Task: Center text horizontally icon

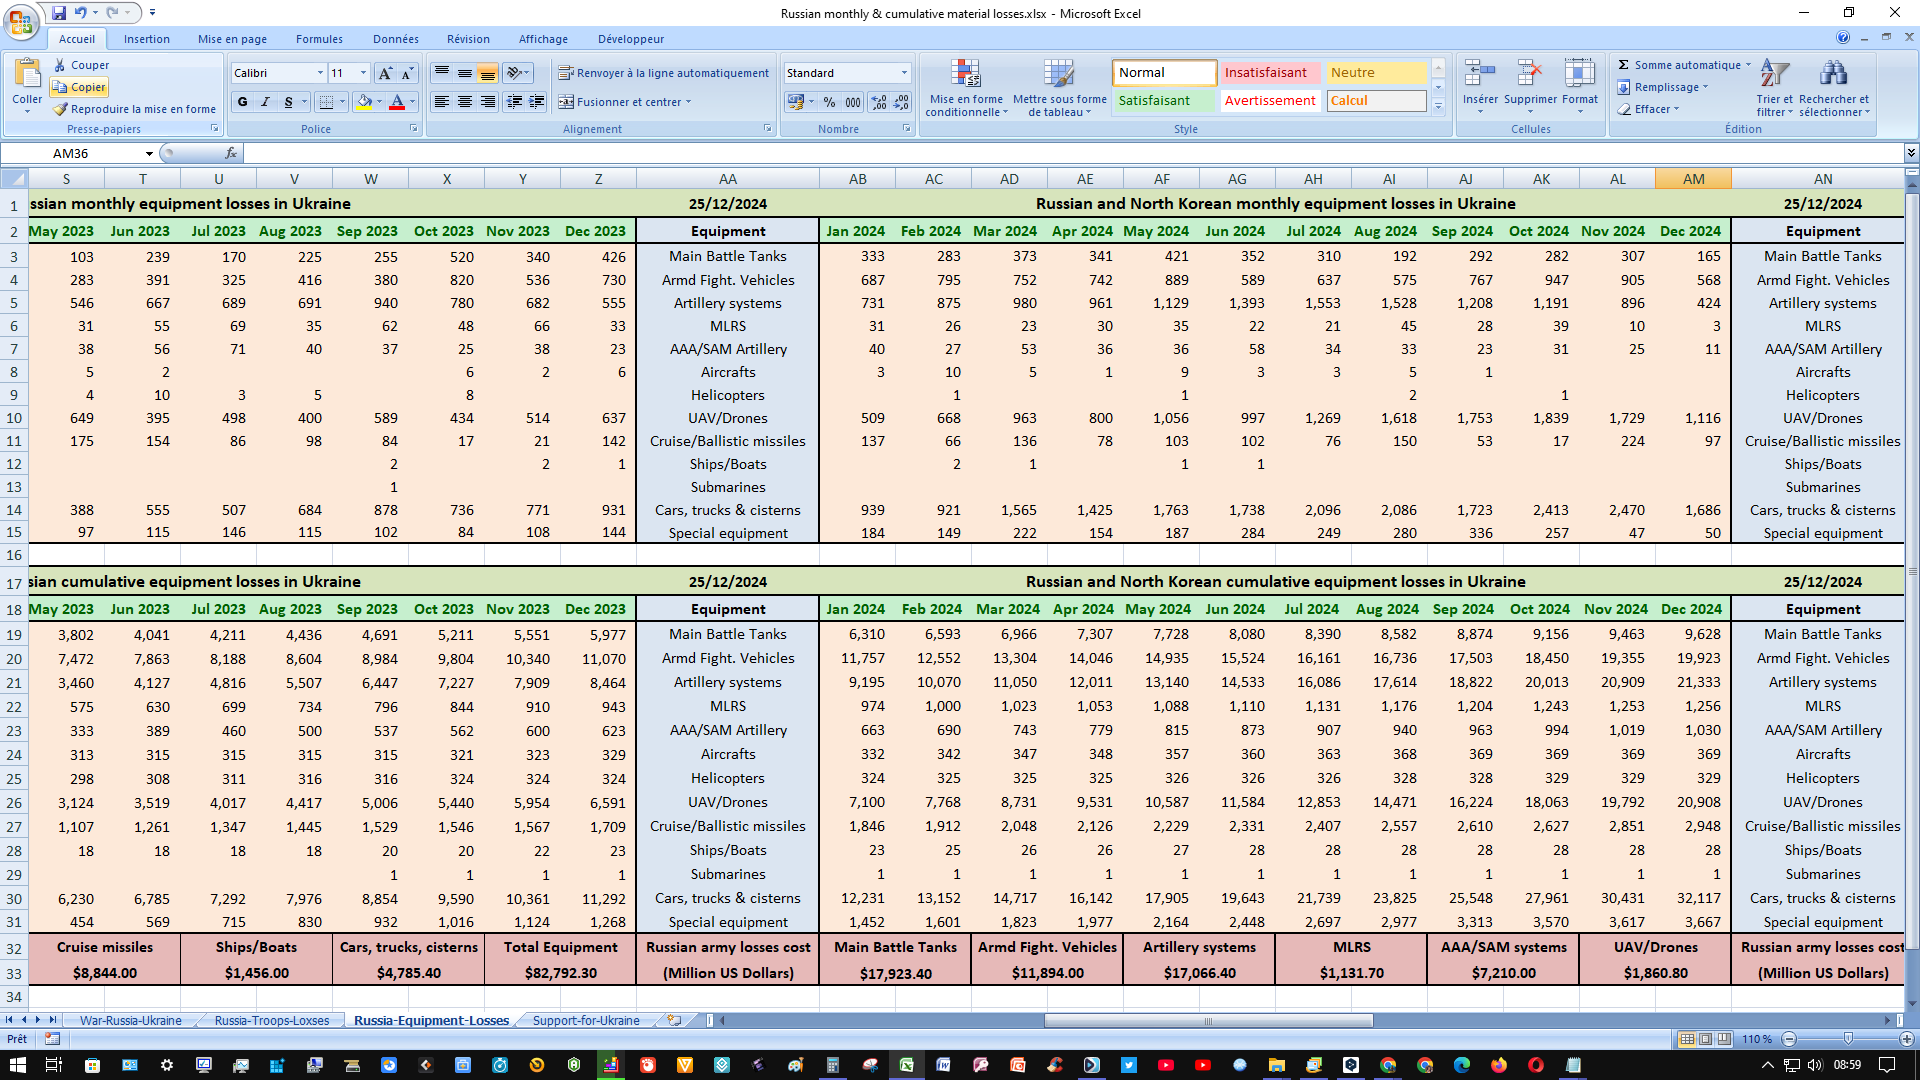Action: click(464, 102)
